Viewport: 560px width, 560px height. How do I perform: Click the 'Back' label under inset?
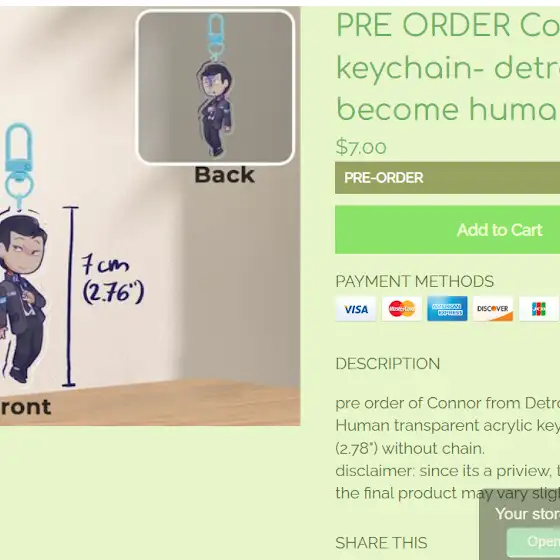(225, 175)
